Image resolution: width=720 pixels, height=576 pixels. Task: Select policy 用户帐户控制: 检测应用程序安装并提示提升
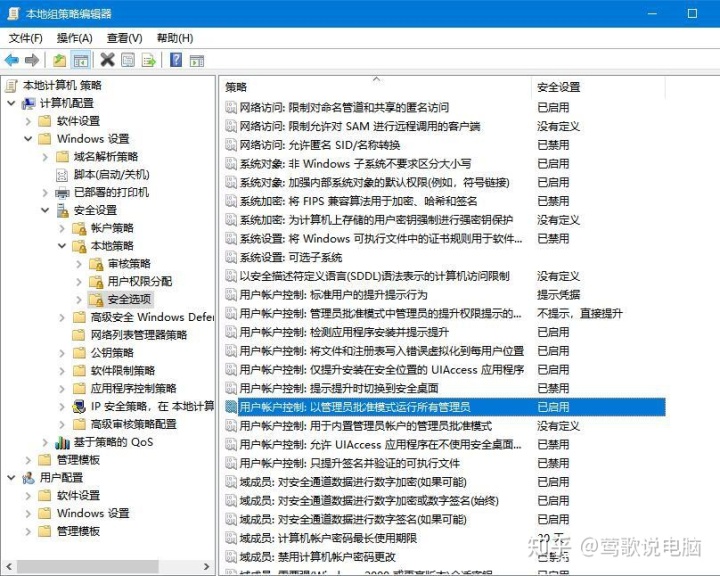(x=344, y=332)
